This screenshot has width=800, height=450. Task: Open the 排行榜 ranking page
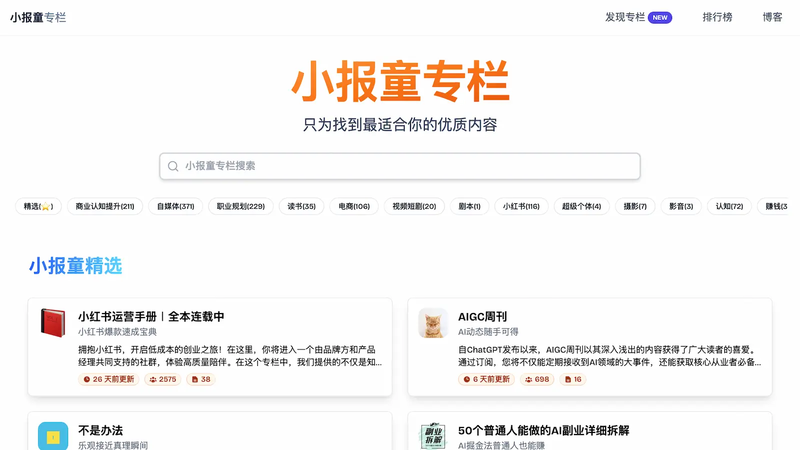tap(717, 17)
